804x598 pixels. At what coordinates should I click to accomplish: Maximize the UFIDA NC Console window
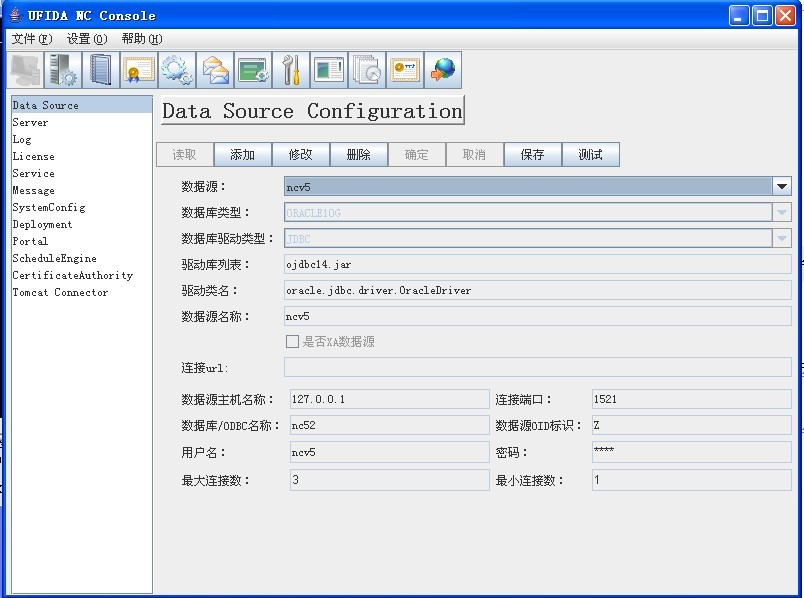pyautogui.click(x=762, y=15)
